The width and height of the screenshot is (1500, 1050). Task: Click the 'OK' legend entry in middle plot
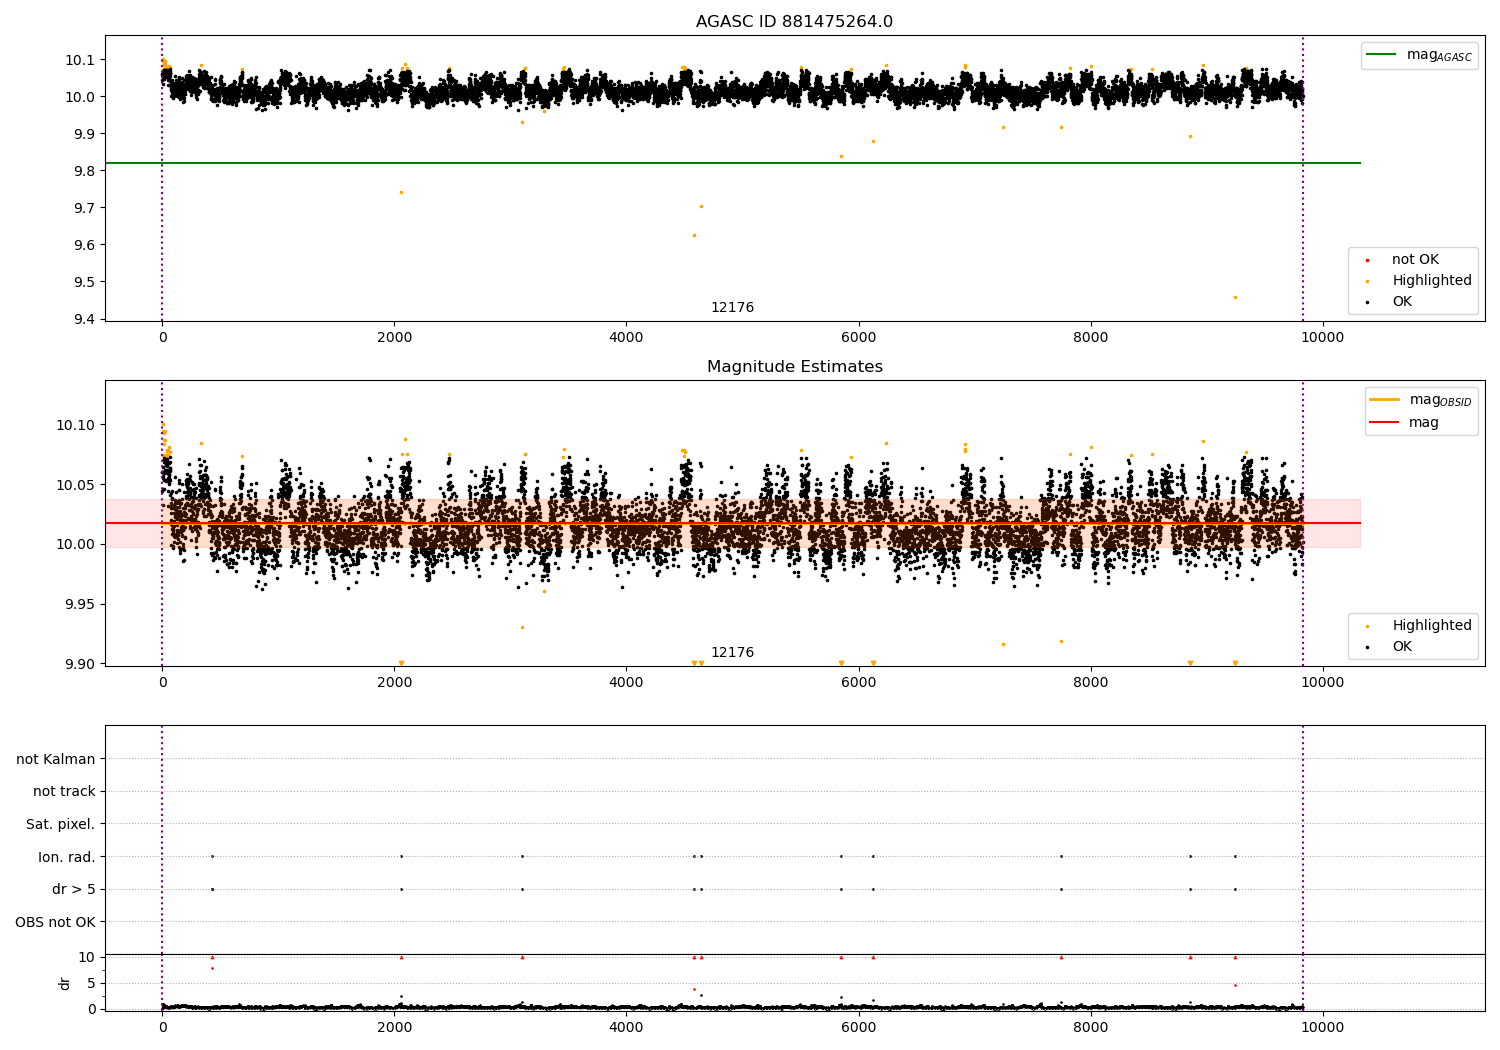[1402, 647]
